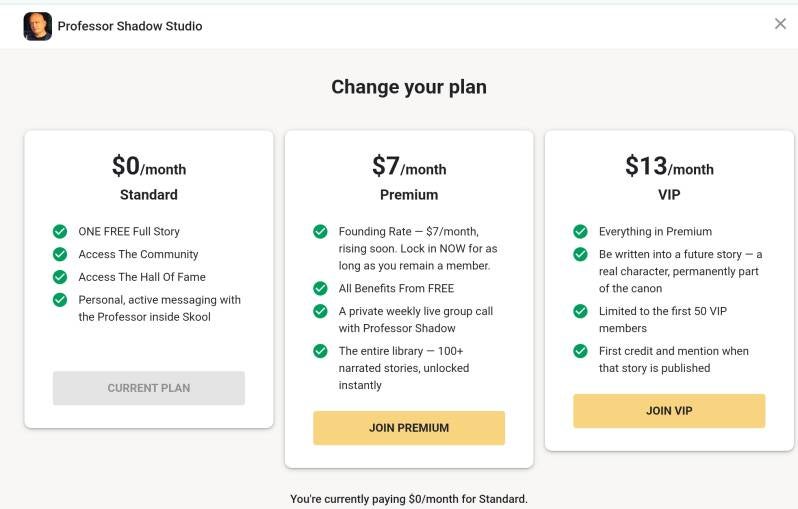Click the checkmark next to The entire library
Image resolution: width=798 pixels, height=509 pixels.
click(320, 351)
